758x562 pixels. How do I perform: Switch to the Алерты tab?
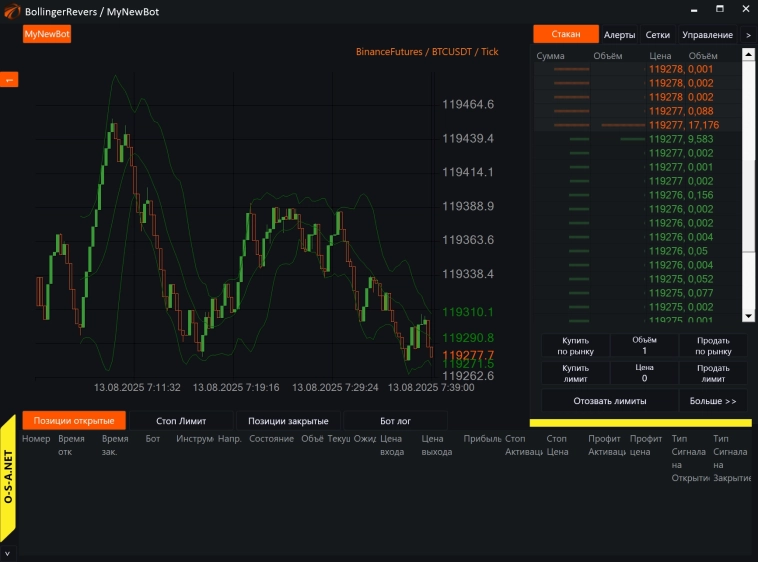click(x=619, y=35)
